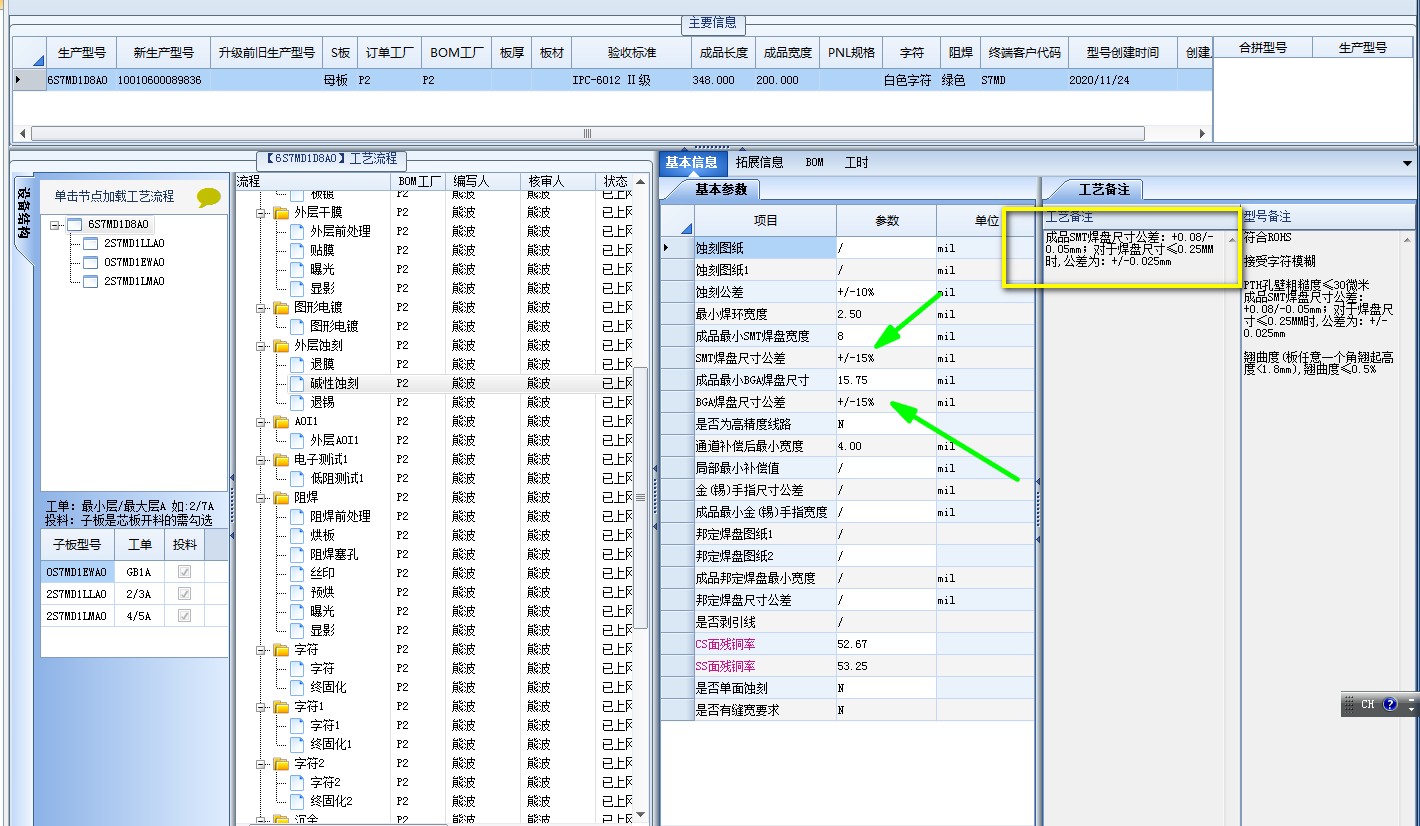The height and width of the screenshot is (826, 1420).
Task: Select the 6S7MD1D8A0 row in main info grid
Action: [x=613, y=80]
